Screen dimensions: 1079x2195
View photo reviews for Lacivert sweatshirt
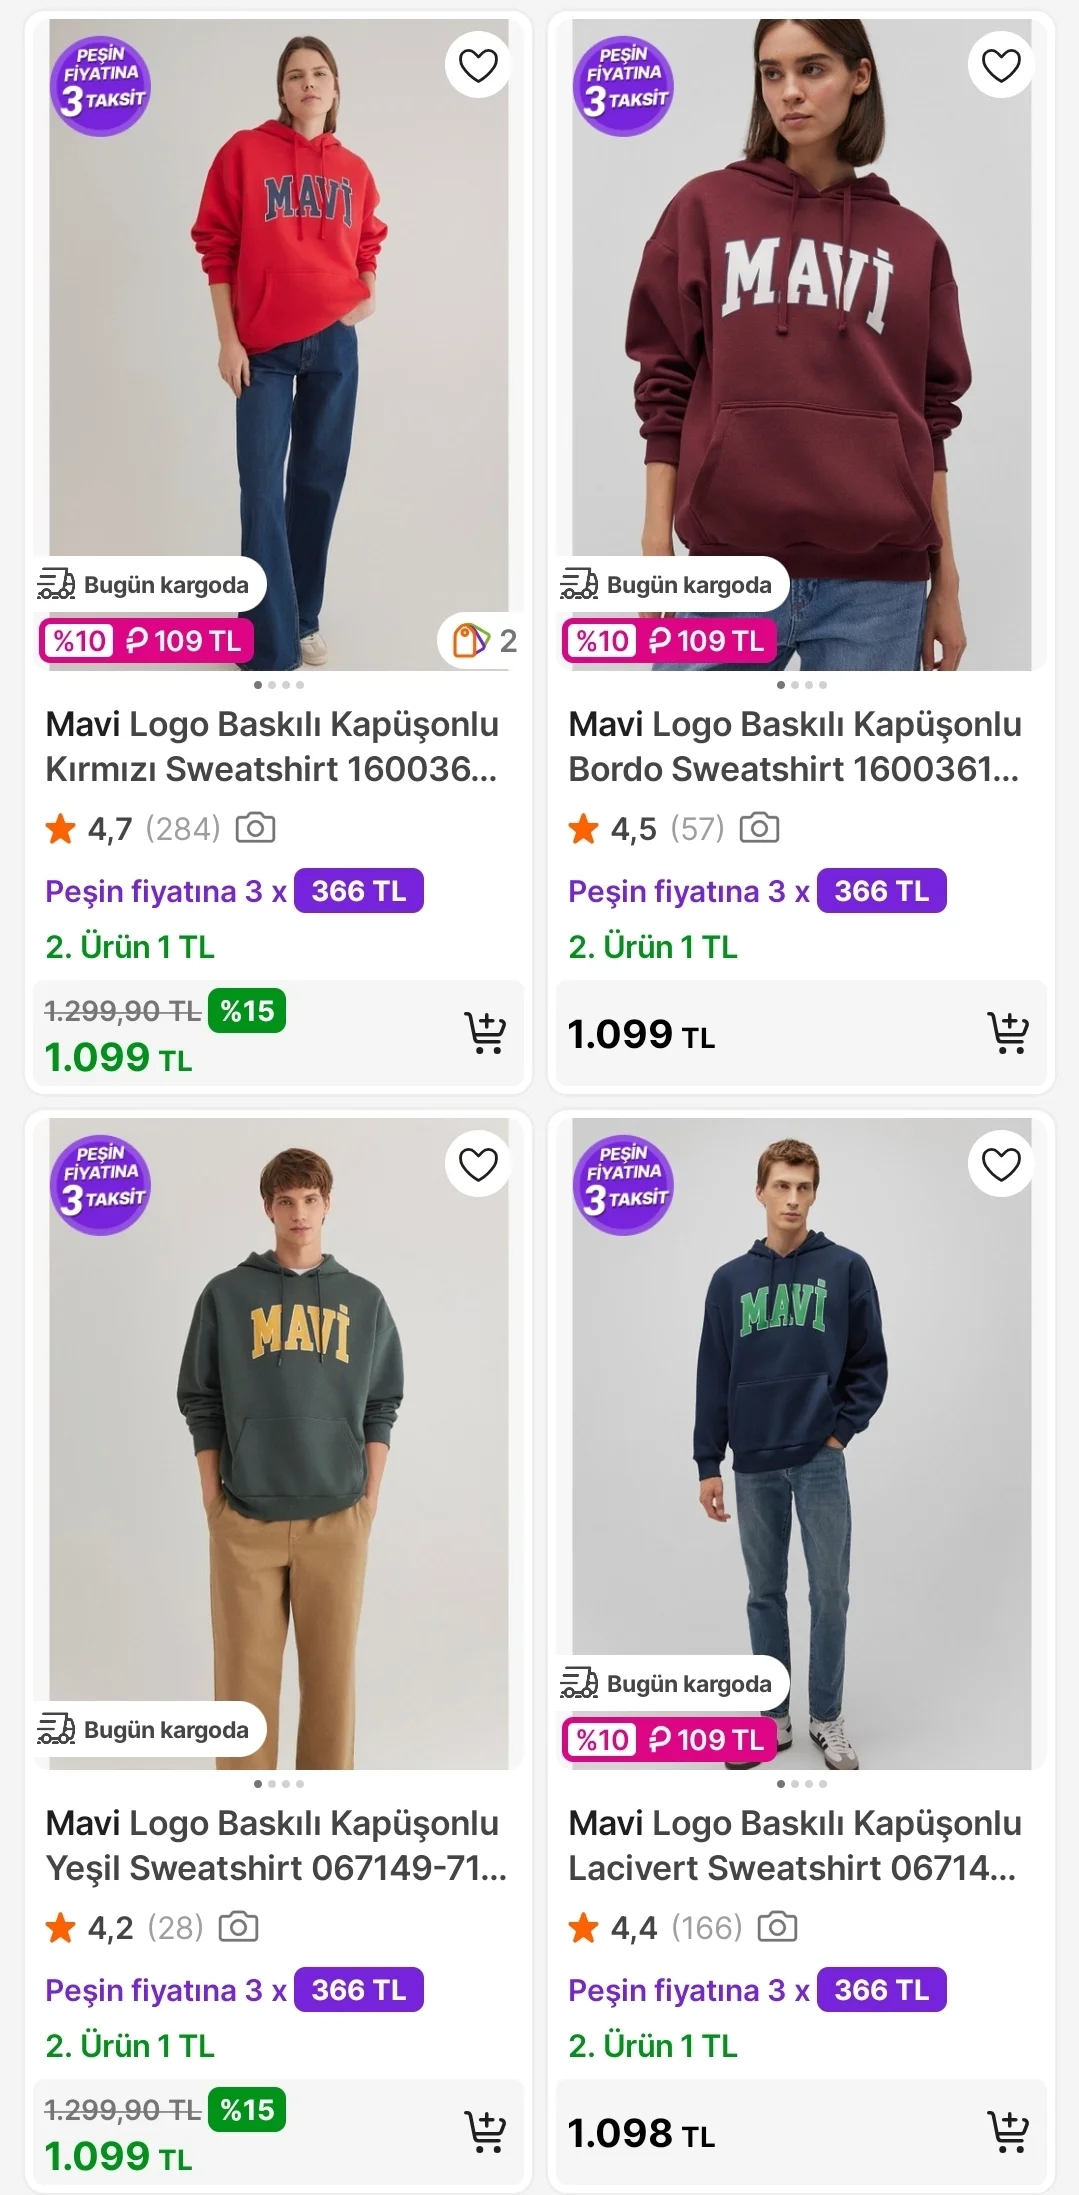pyautogui.click(x=777, y=1927)
